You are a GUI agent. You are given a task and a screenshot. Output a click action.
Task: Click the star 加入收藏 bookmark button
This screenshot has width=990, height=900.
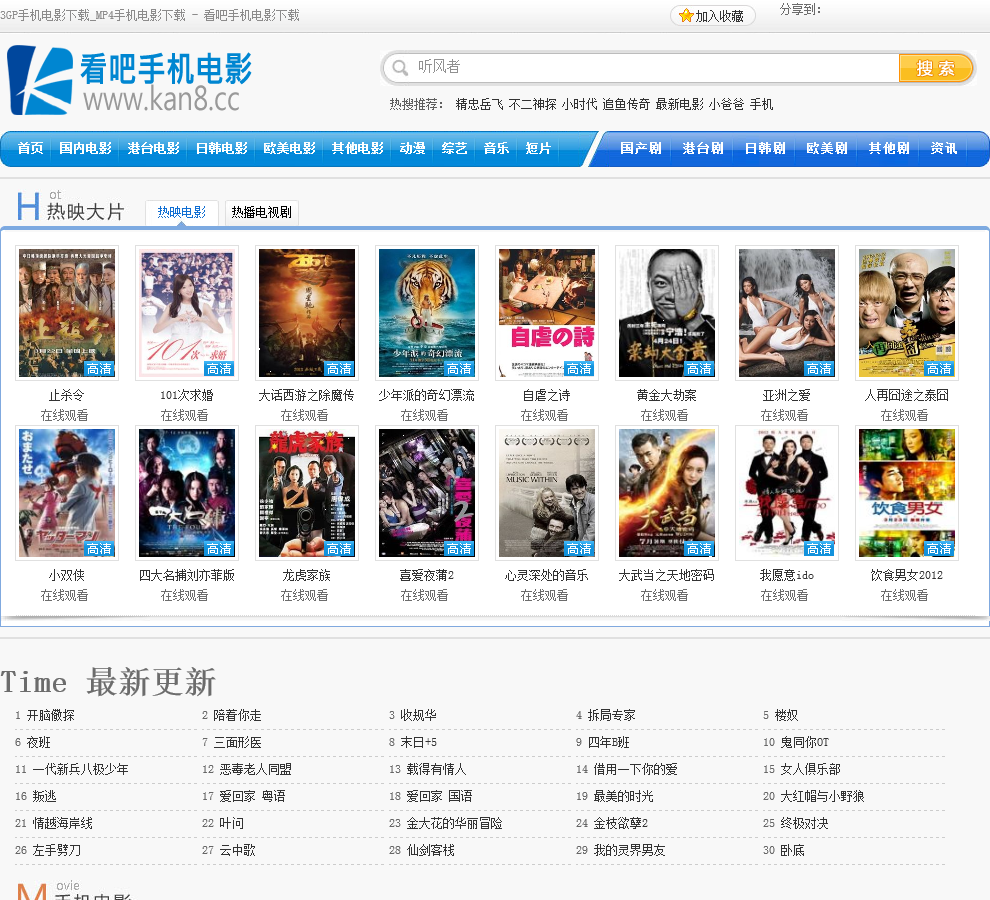713,16
